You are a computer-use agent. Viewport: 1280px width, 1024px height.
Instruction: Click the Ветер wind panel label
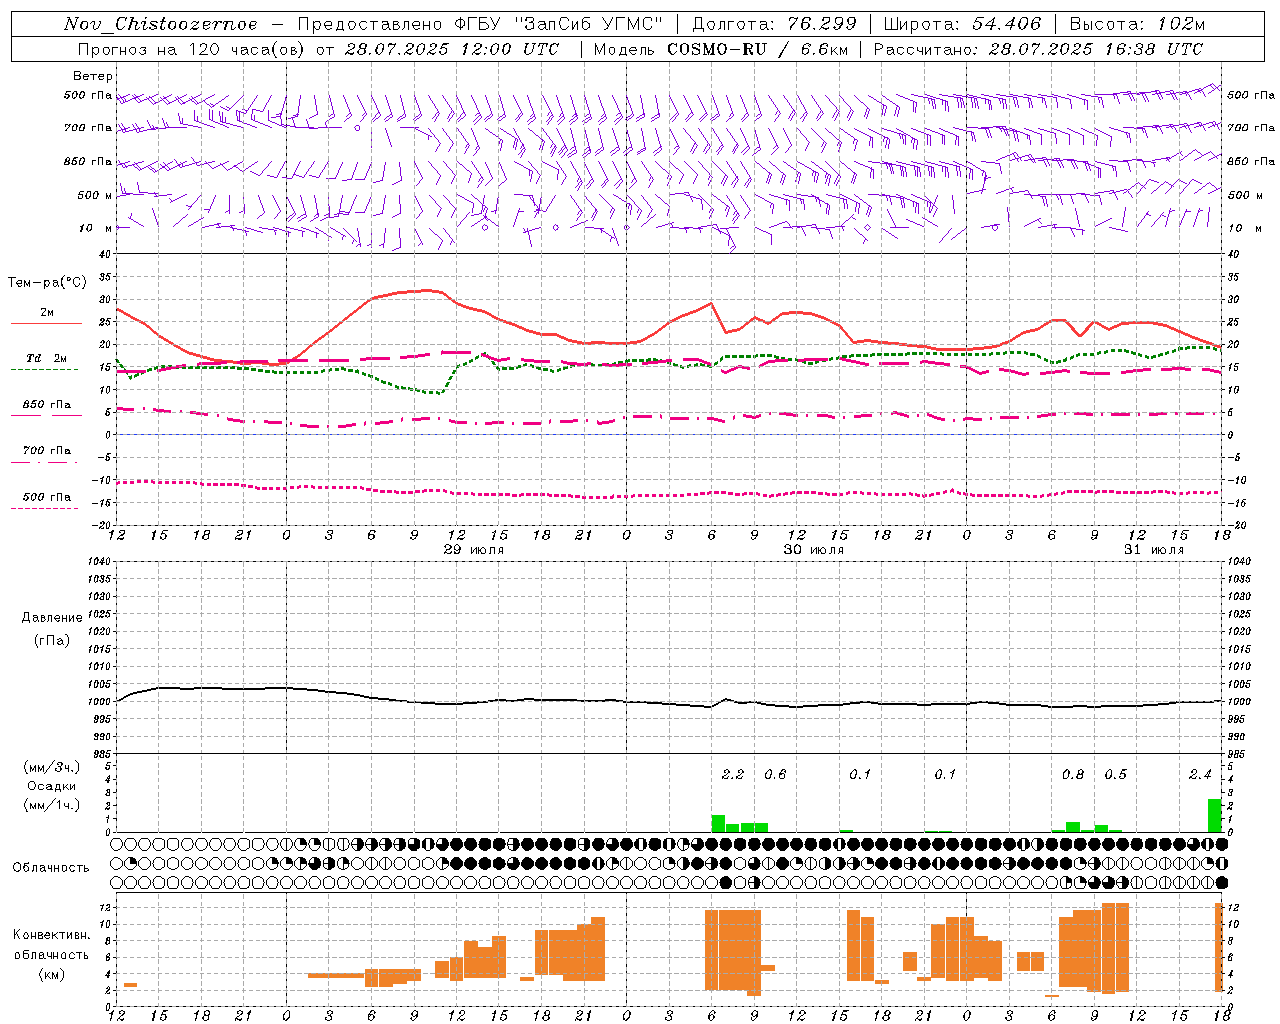point(92,76)
